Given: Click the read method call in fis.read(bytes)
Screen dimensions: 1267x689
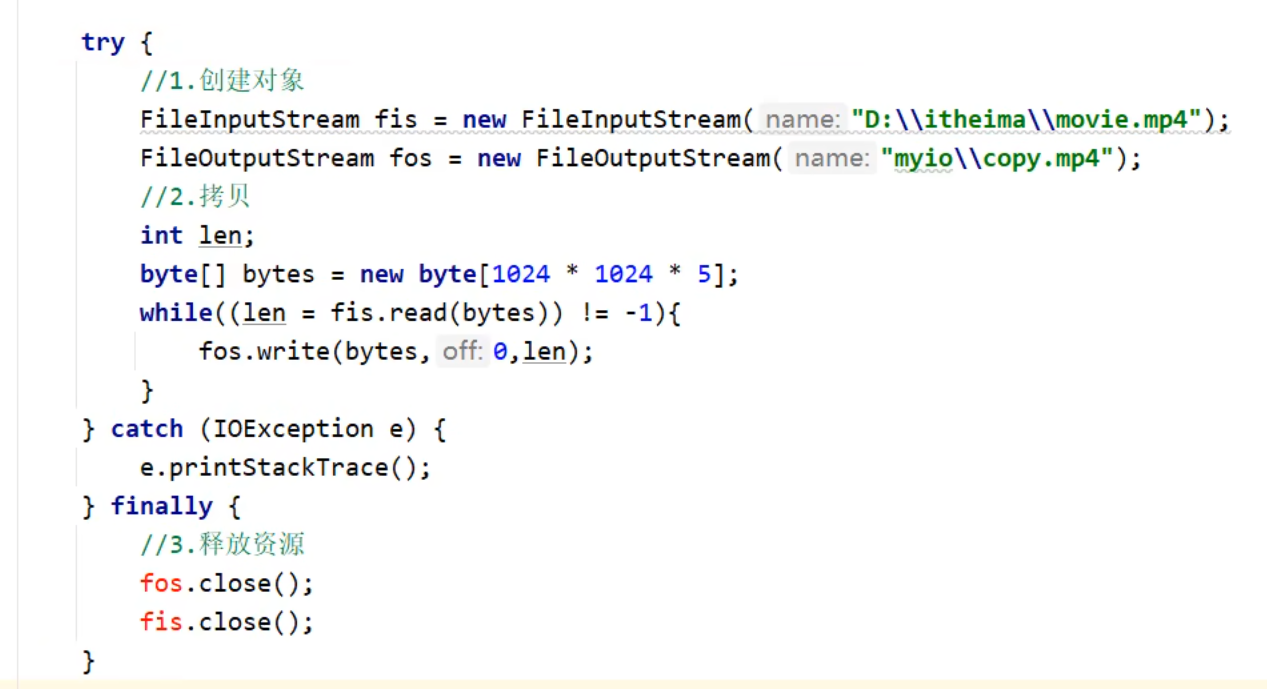Looking at the screenshot, I should click(417, 313).
